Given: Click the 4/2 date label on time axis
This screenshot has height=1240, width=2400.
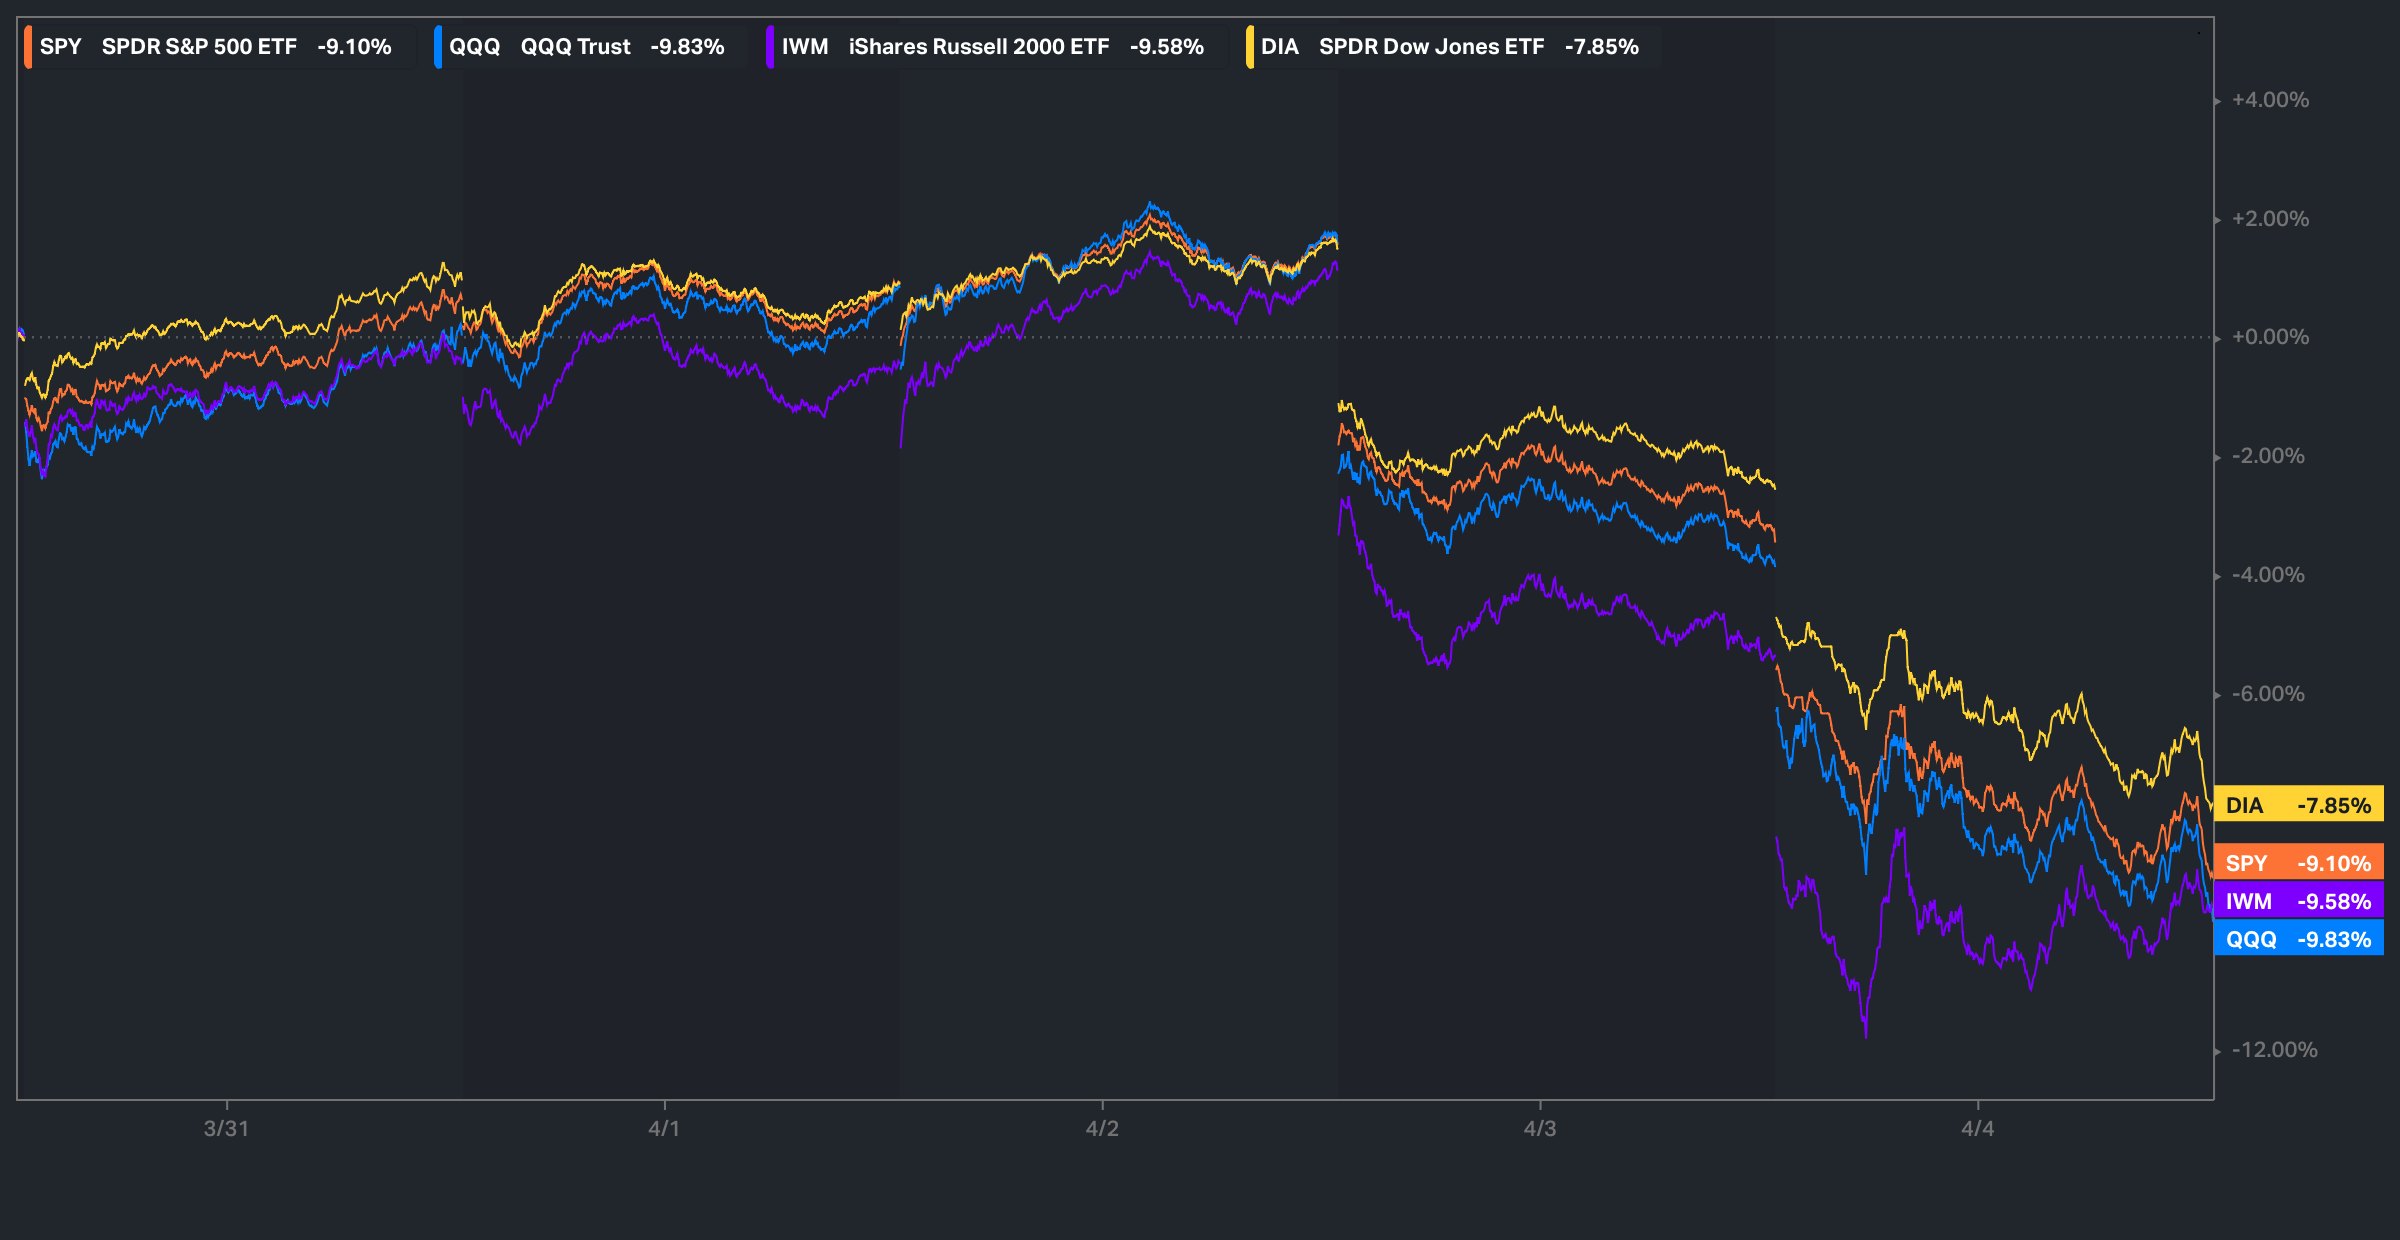Looking at the screenshot, I should [1102, 1129].
